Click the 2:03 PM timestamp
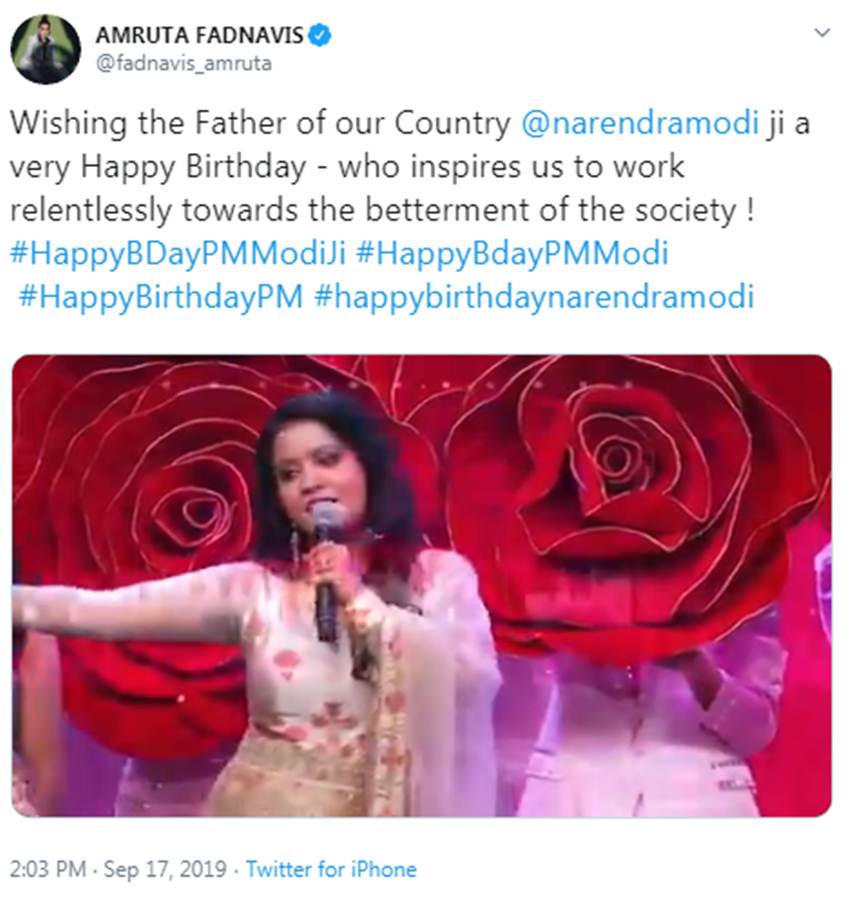The image size is (850, 899). [x=48, y=869]
